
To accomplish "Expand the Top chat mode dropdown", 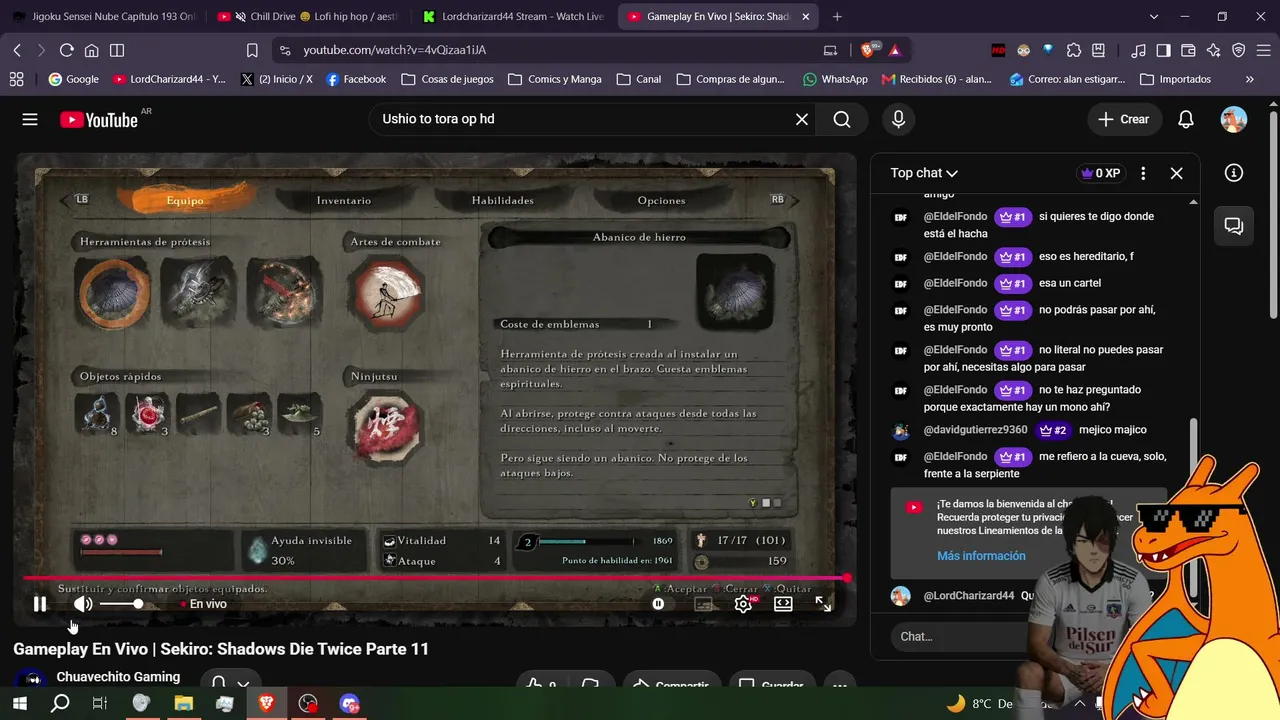I will tap(924, 173).
